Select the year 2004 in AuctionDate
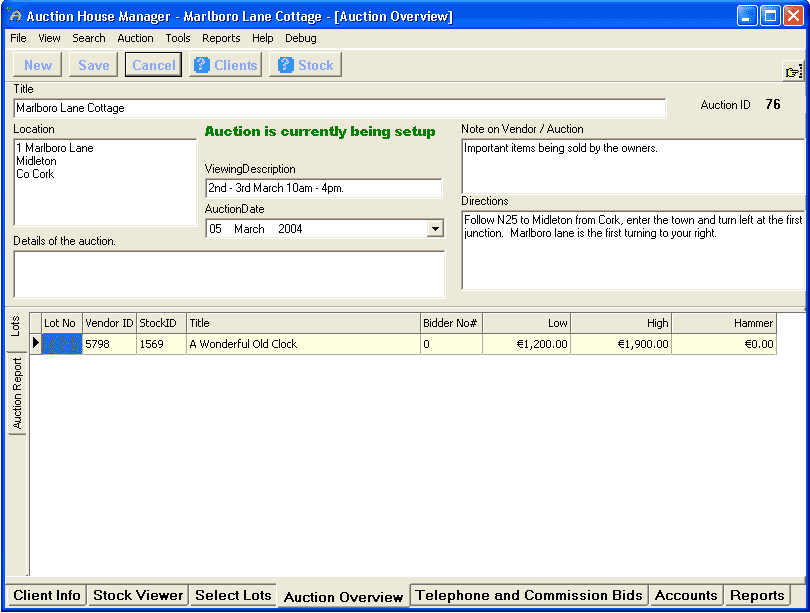This screenshot has height=613, width=810. coord(290,229)
